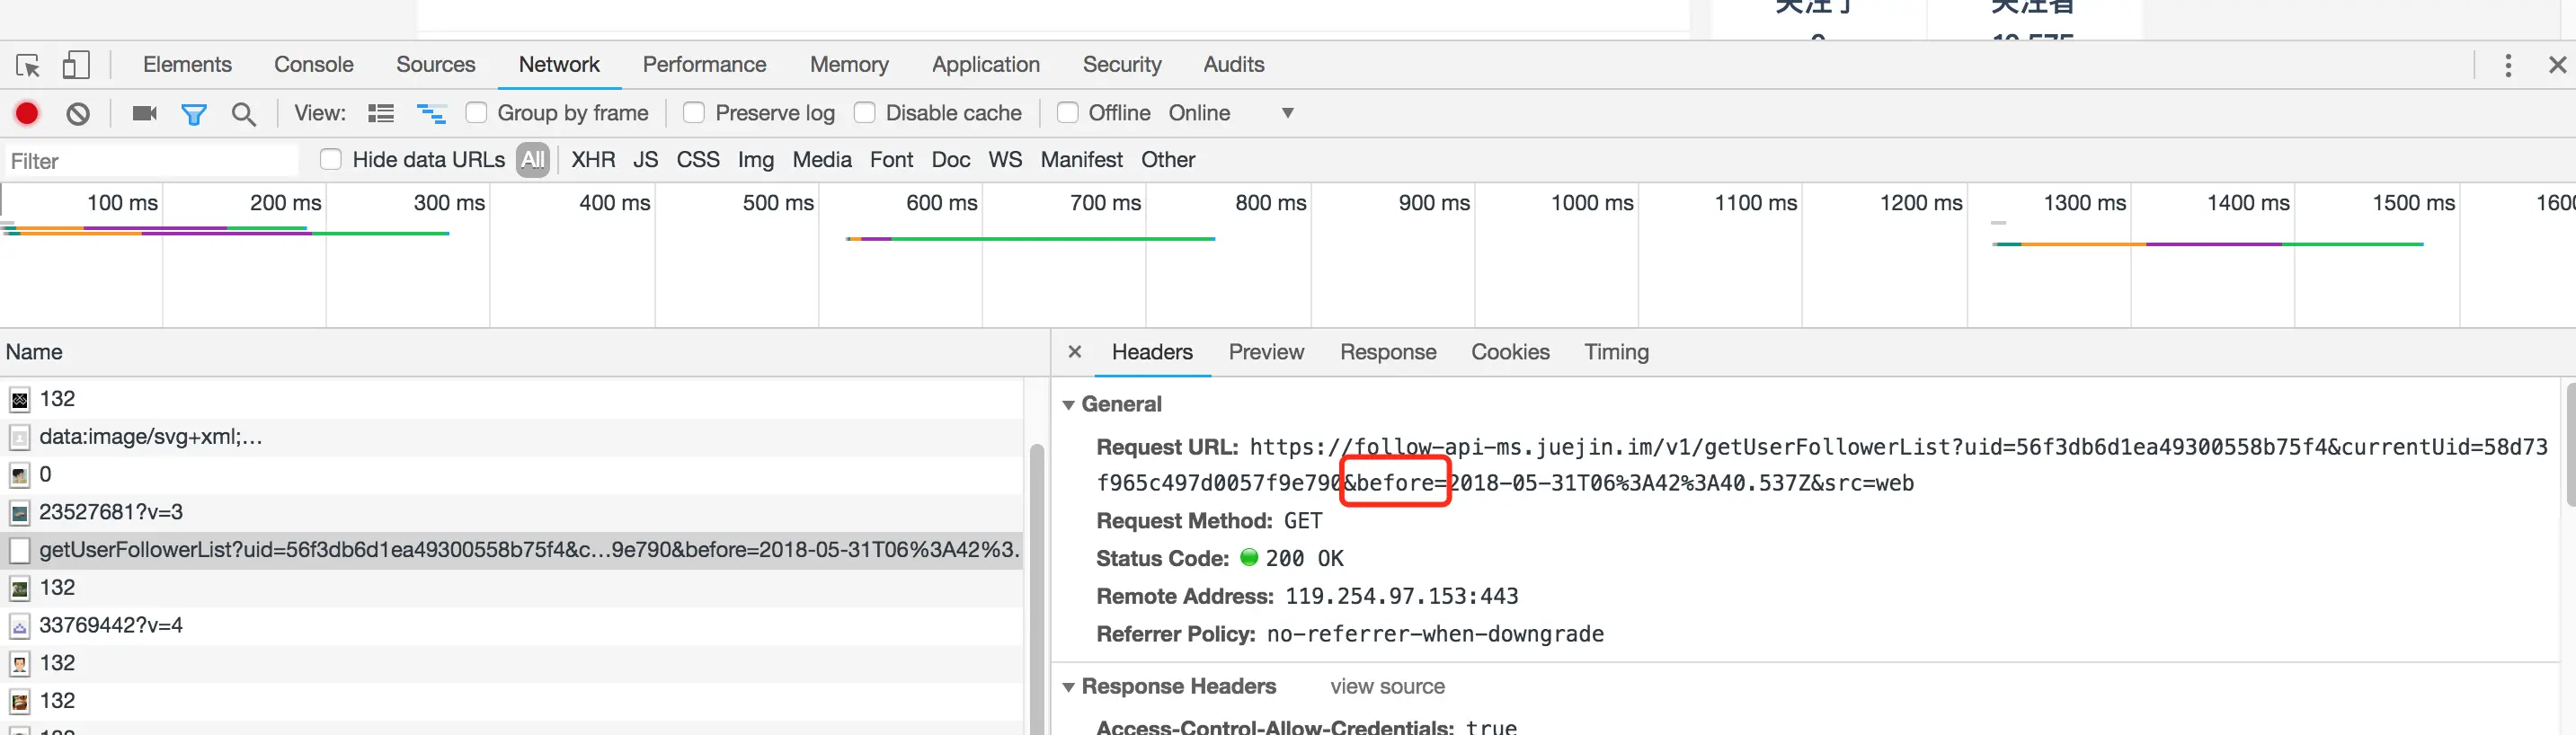Screen dimensions: 2576x735
Task: Filter requests by Font
Action: pyautogui.click(x=891, y=160)
